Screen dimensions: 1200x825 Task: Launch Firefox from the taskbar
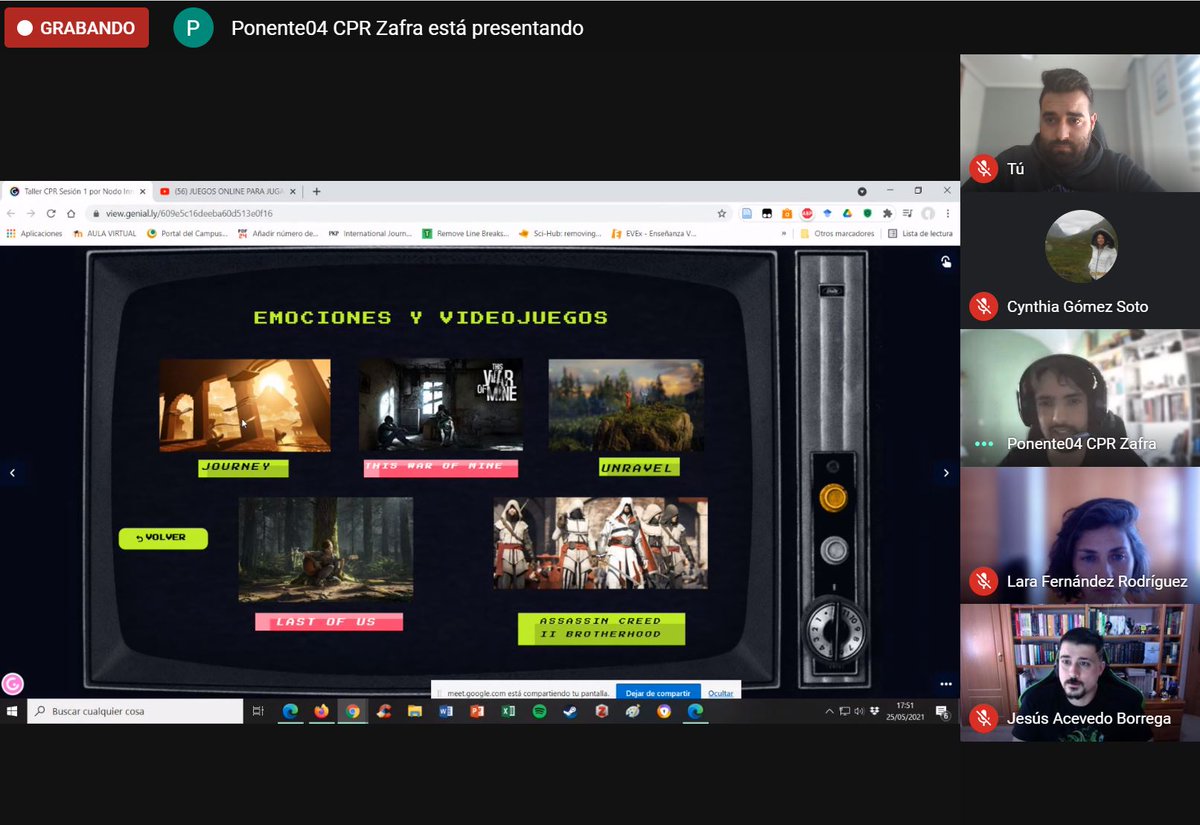(x=319, y=711)
